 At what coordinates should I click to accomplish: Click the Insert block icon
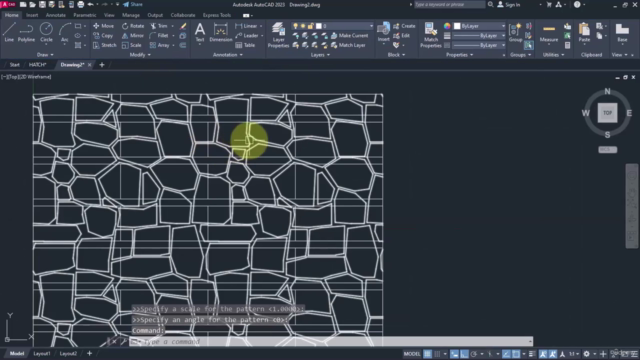click(383, 32)
